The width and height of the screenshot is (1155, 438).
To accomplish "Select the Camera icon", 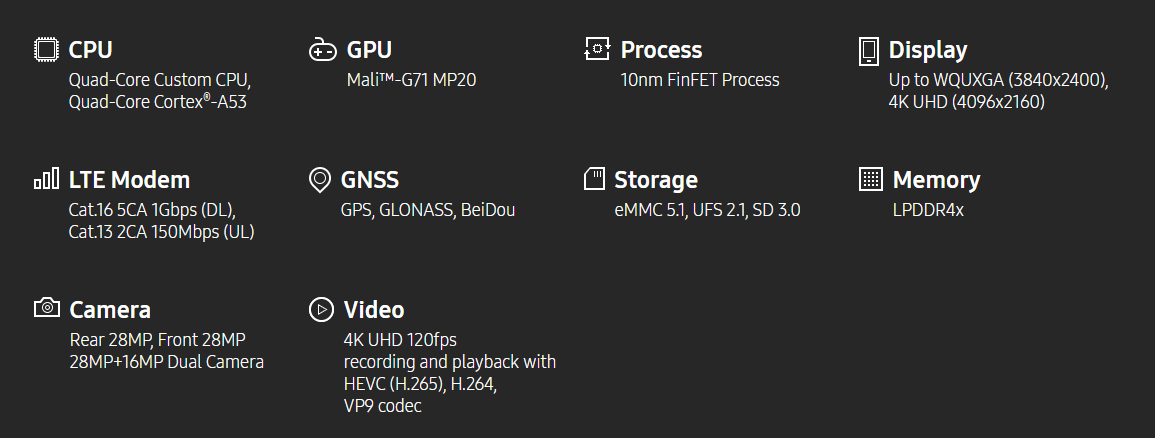I will coord(46,308).
